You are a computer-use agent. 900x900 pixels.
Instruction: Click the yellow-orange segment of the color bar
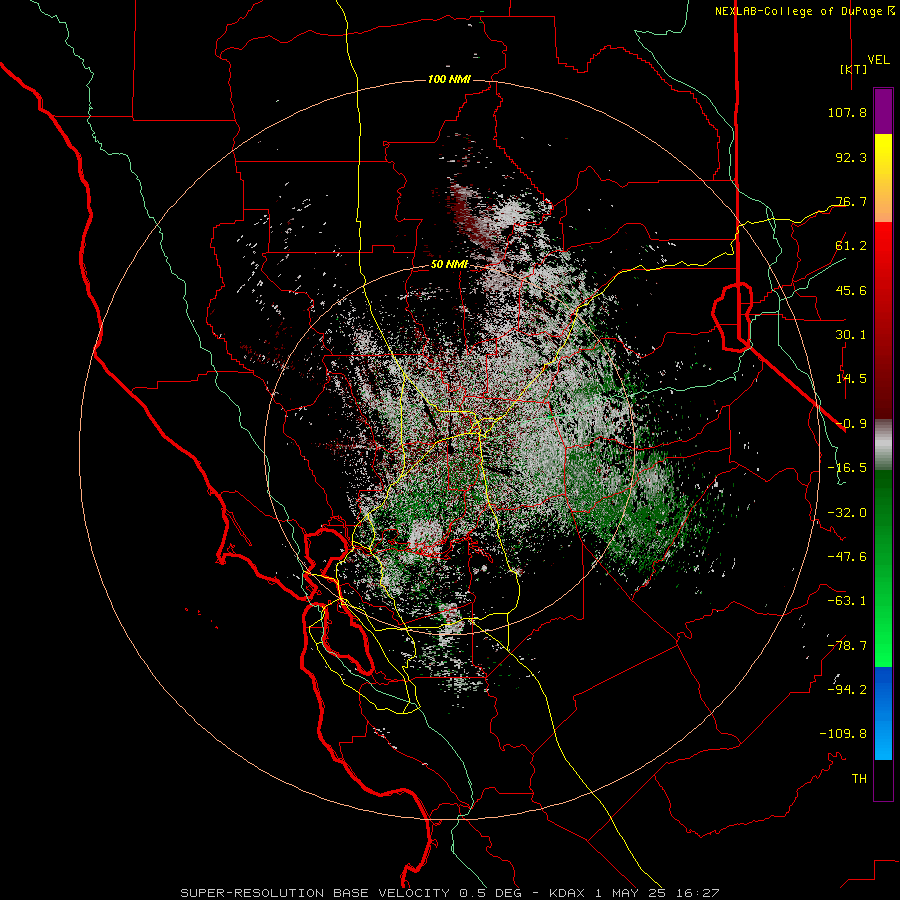pyautogui.click(x=883, y=178)
